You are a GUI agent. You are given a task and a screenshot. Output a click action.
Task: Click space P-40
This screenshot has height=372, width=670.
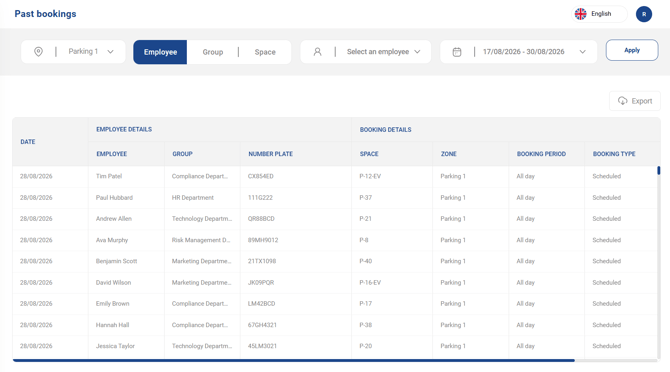point(366,261)
